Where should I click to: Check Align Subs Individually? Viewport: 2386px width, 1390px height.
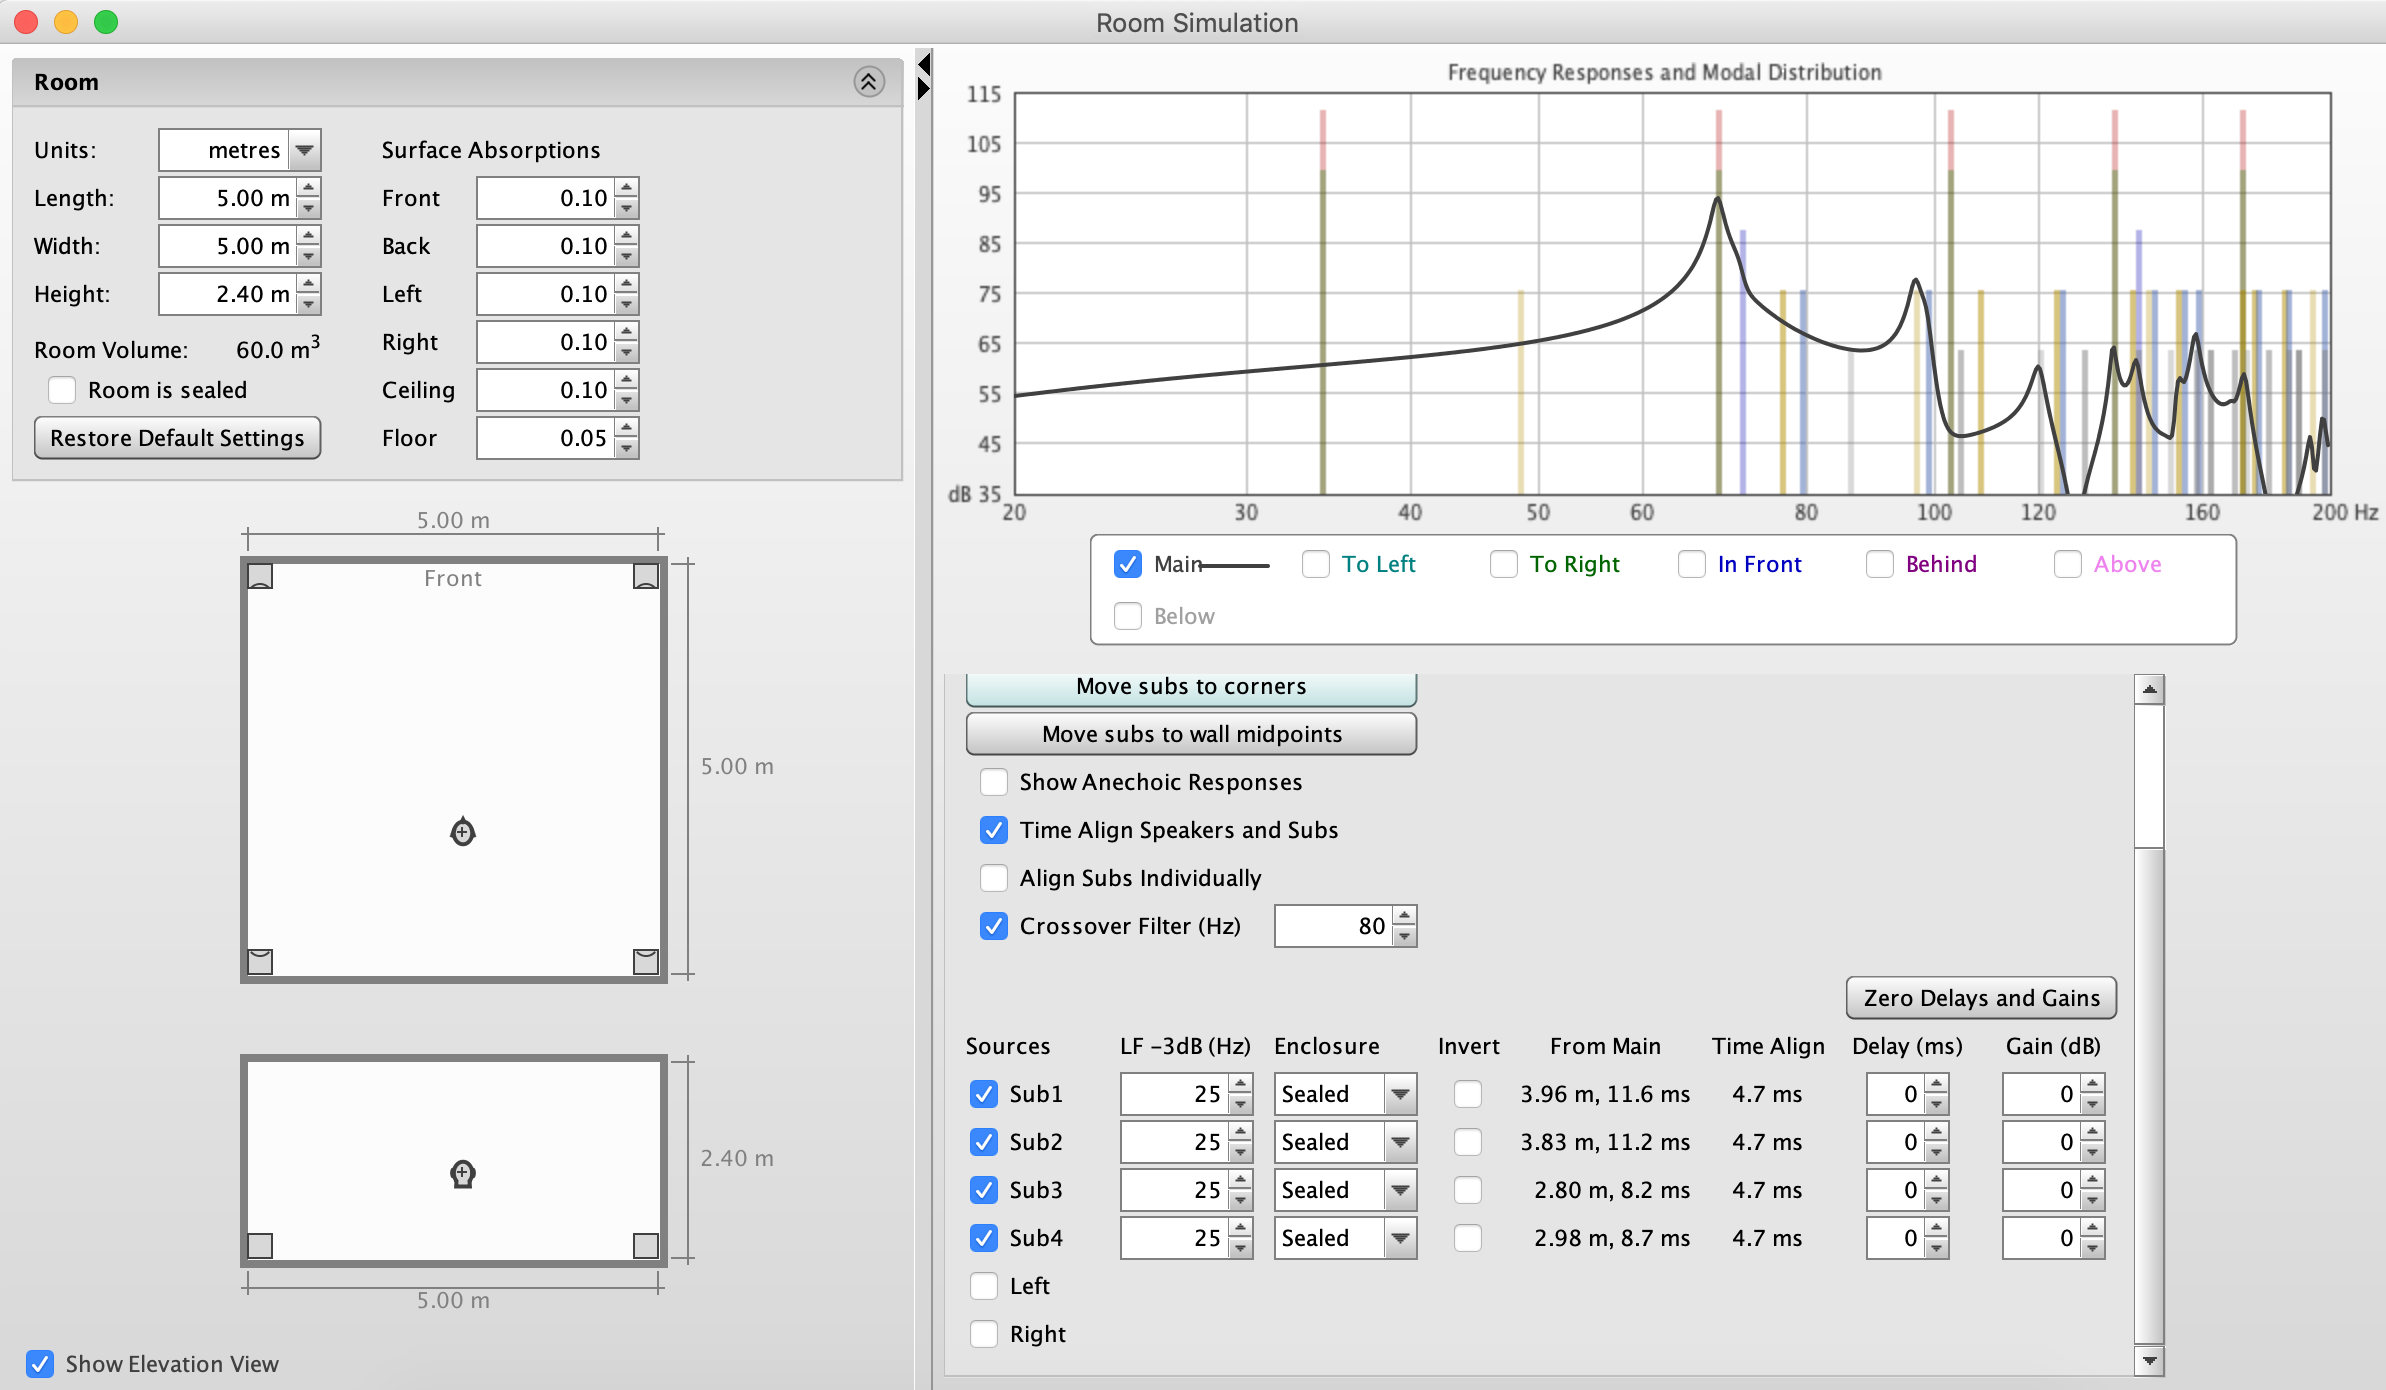(994, 878)
